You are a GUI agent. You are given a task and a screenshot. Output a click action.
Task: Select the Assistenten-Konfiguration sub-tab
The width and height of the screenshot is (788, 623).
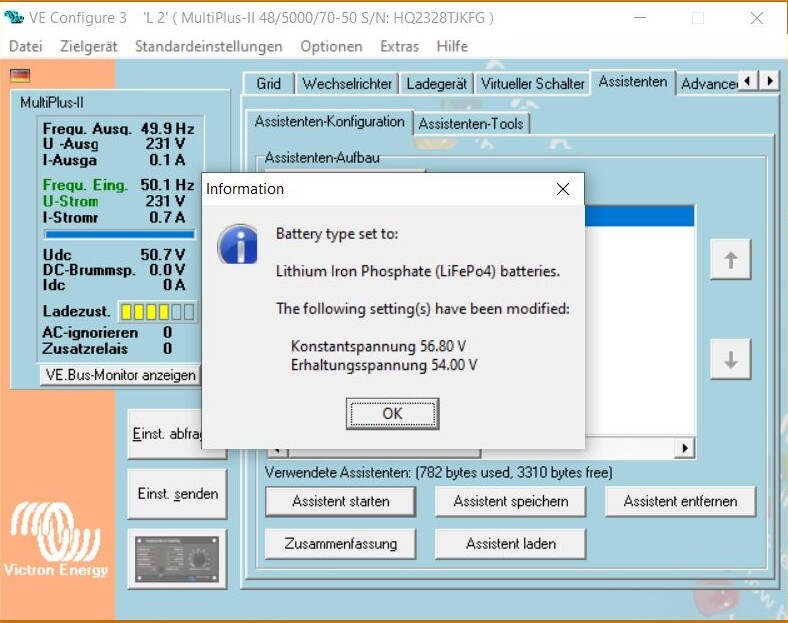point(330,122)
